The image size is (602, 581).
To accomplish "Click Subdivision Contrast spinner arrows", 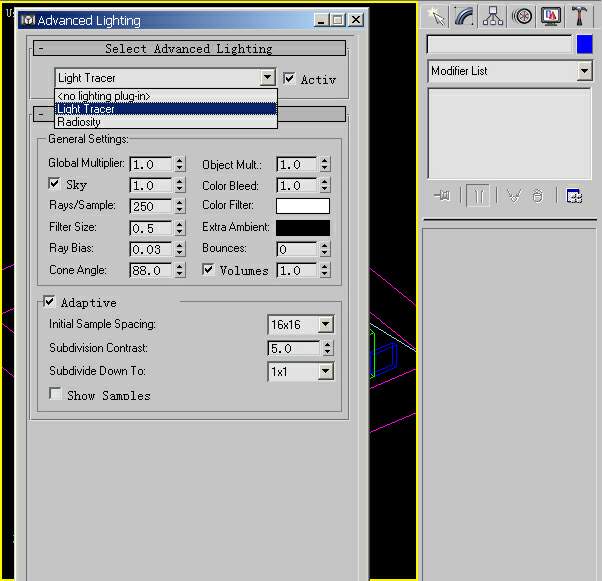I will click(327, 348).
